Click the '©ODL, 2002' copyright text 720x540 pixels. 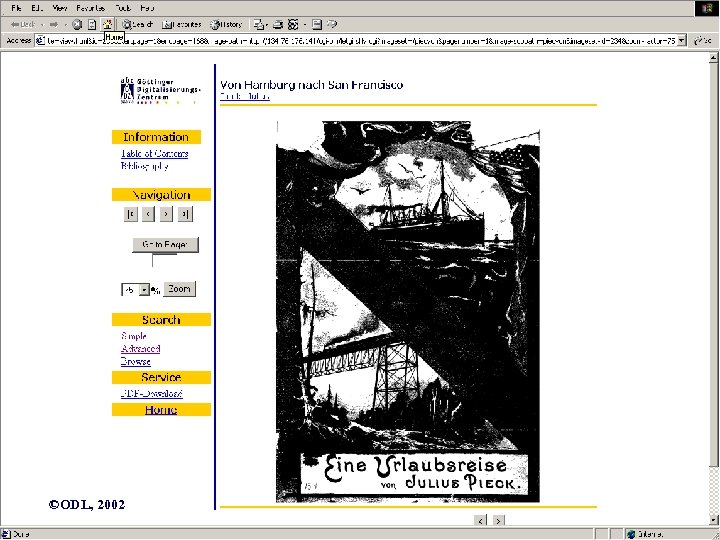coord(87,505)
